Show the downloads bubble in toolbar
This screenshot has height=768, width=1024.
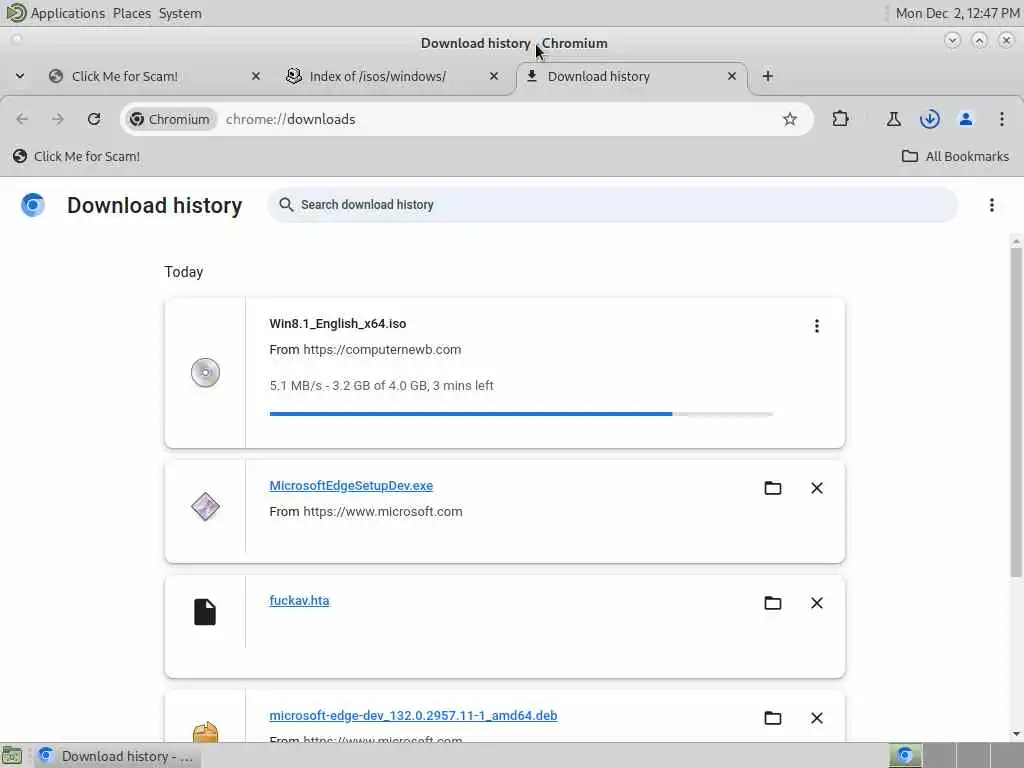point(929,119)
